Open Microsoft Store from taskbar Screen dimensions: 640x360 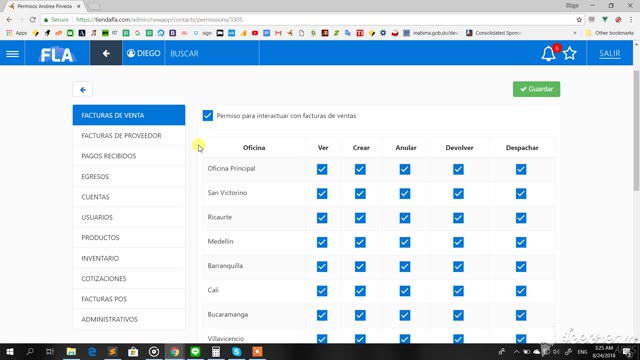coord(133,351)
